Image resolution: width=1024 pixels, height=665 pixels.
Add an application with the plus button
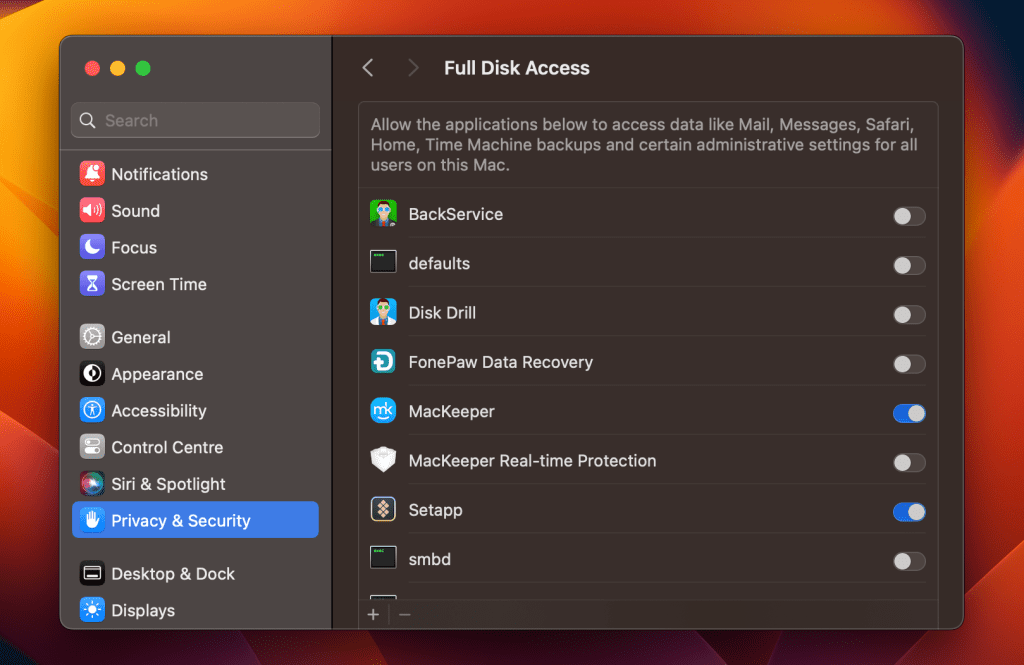(x=373, y=614)
